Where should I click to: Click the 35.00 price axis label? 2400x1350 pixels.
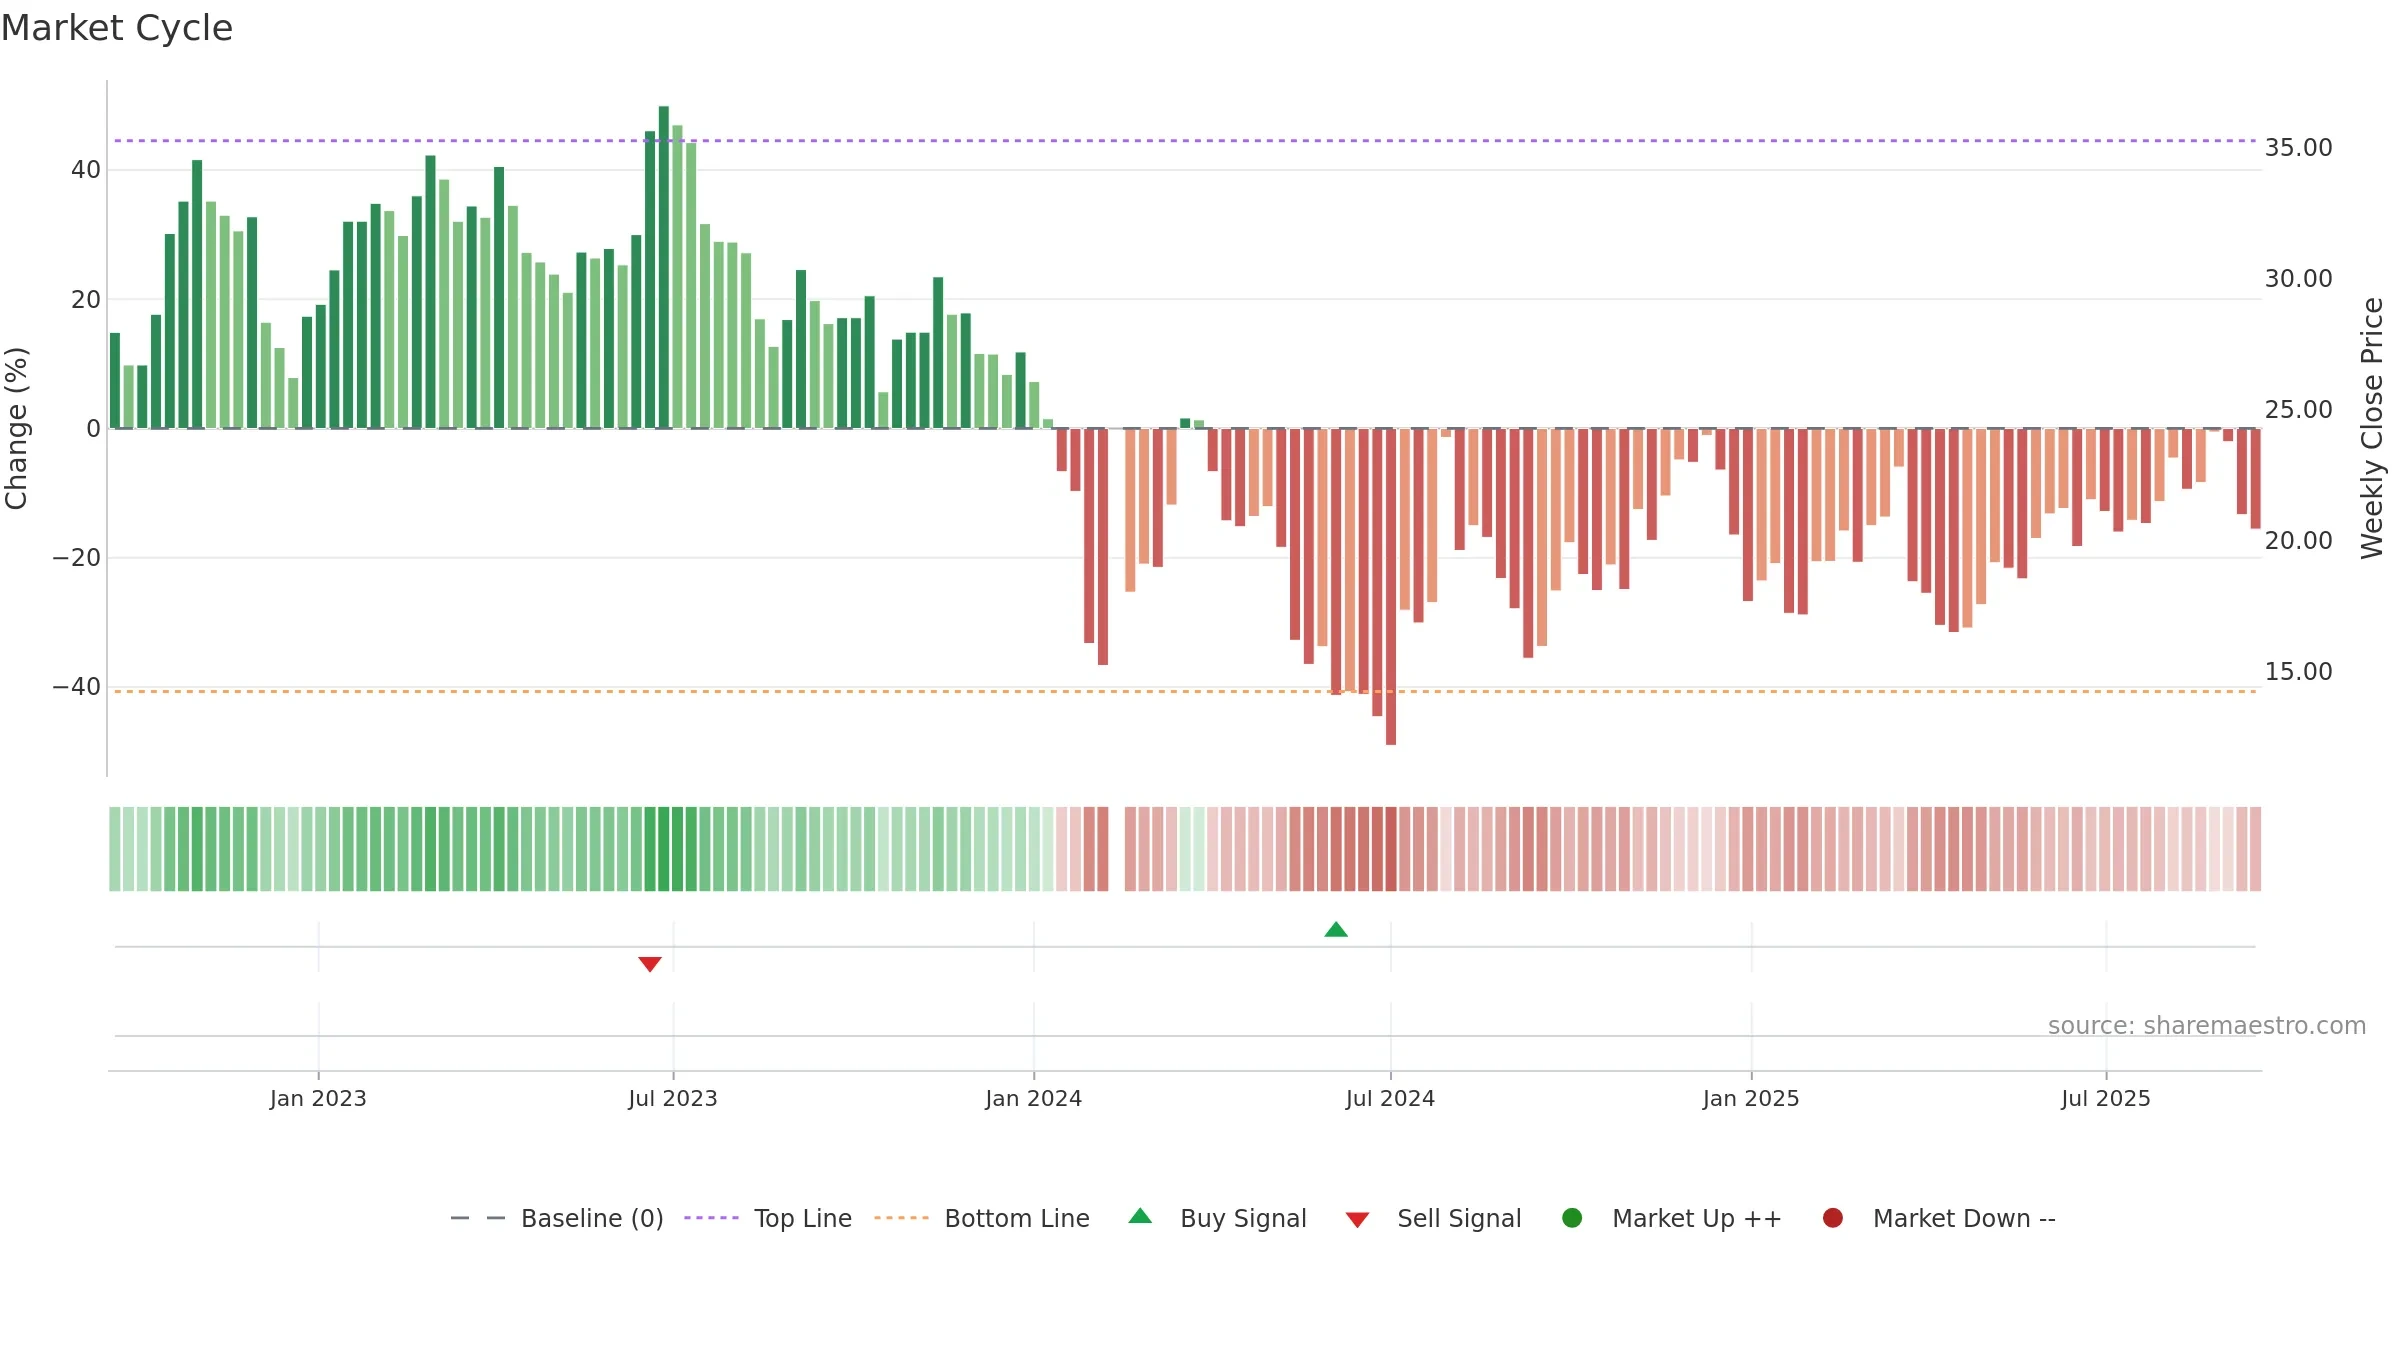pos(2298,148)
